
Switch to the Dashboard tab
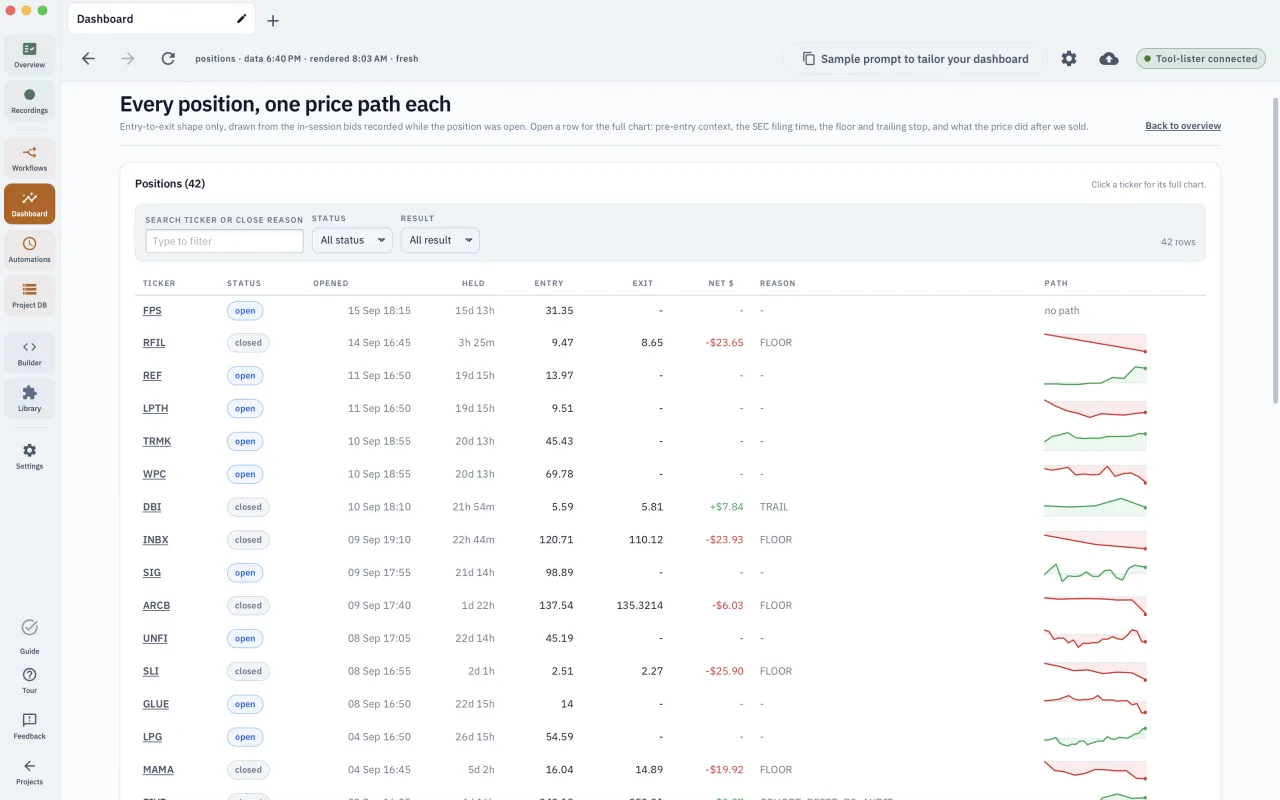pyautogui.click(x=160, y=19)
